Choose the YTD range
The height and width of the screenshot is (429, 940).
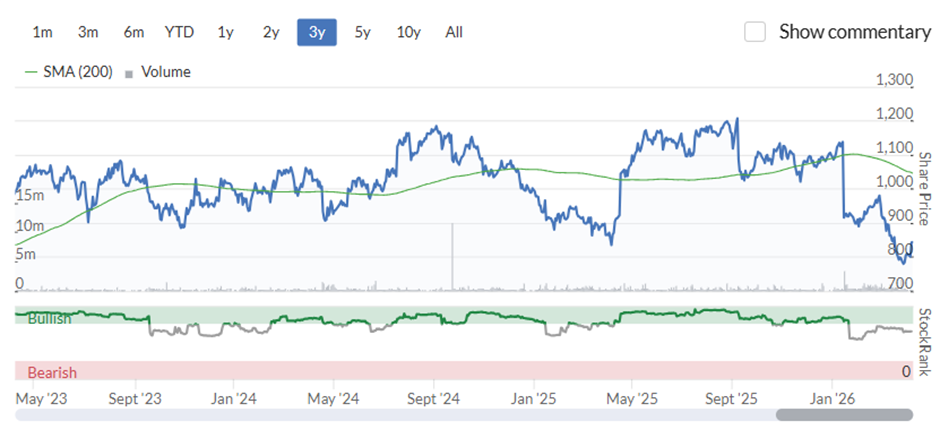coord(179,32)
